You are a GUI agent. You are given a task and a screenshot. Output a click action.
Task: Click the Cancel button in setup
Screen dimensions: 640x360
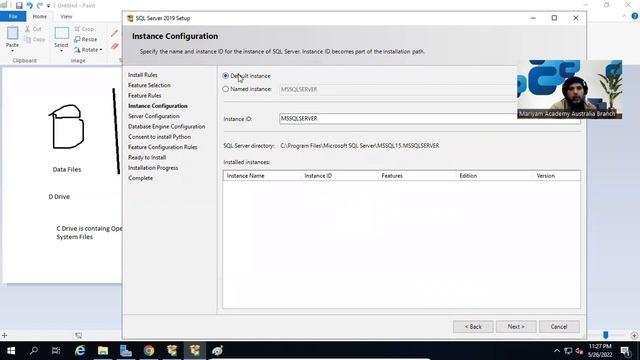(x=559, y=327)
